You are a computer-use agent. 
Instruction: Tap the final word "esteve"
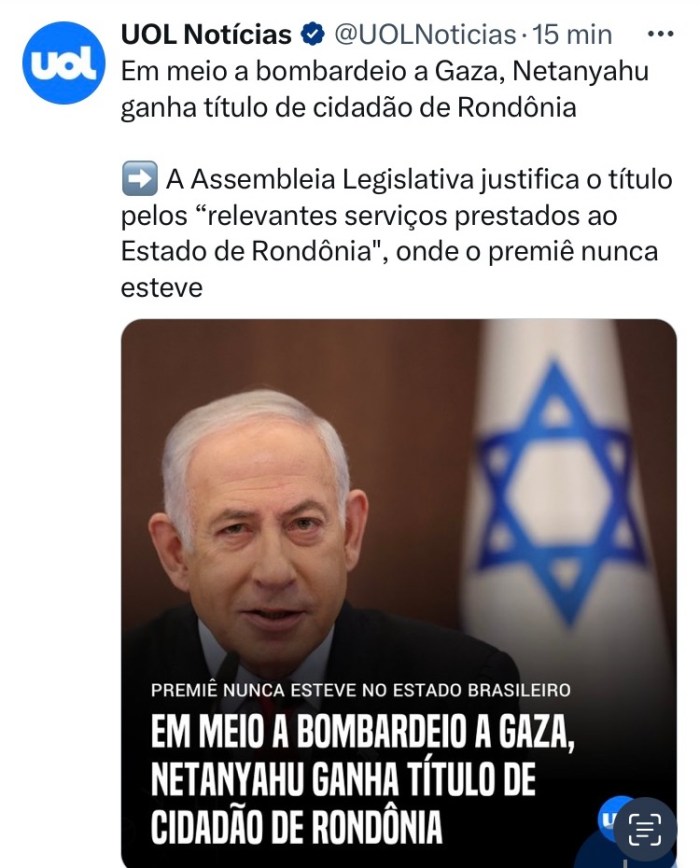click(x=162, y=288)
